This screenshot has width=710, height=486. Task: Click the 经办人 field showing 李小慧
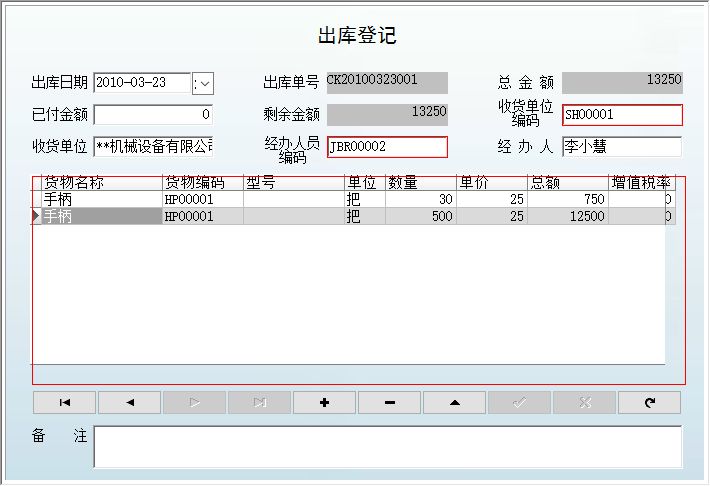(621, 147)
